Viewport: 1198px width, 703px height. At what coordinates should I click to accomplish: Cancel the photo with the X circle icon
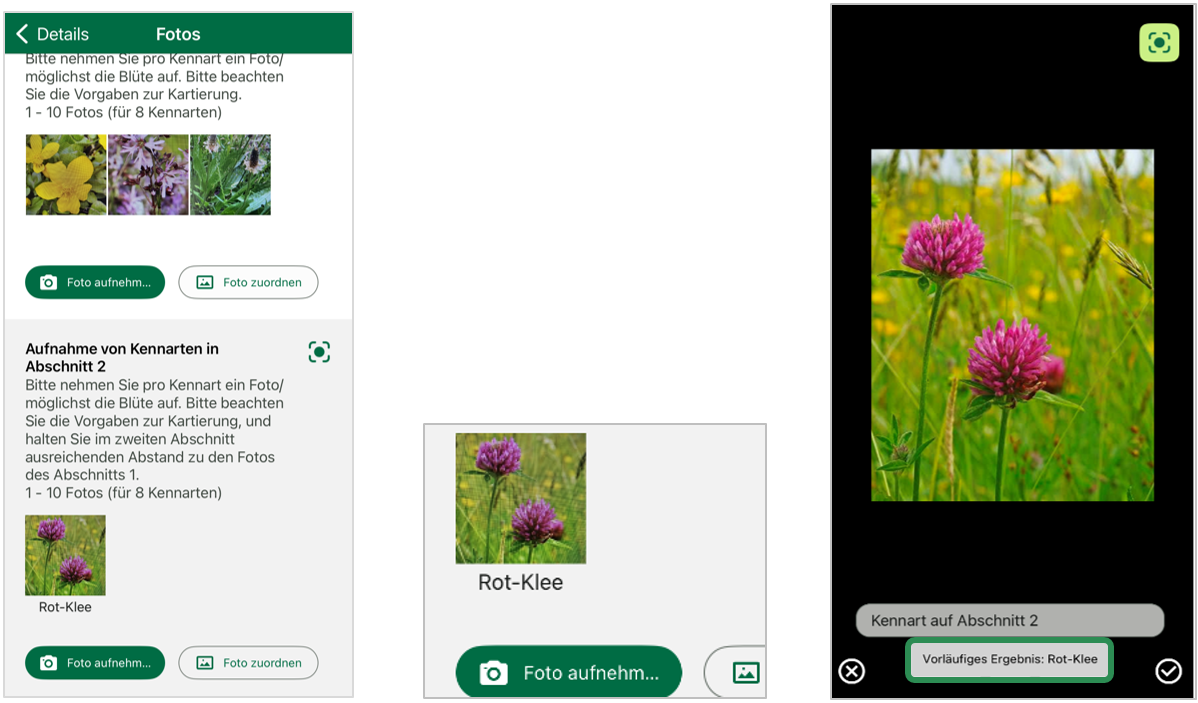point(851,671)
